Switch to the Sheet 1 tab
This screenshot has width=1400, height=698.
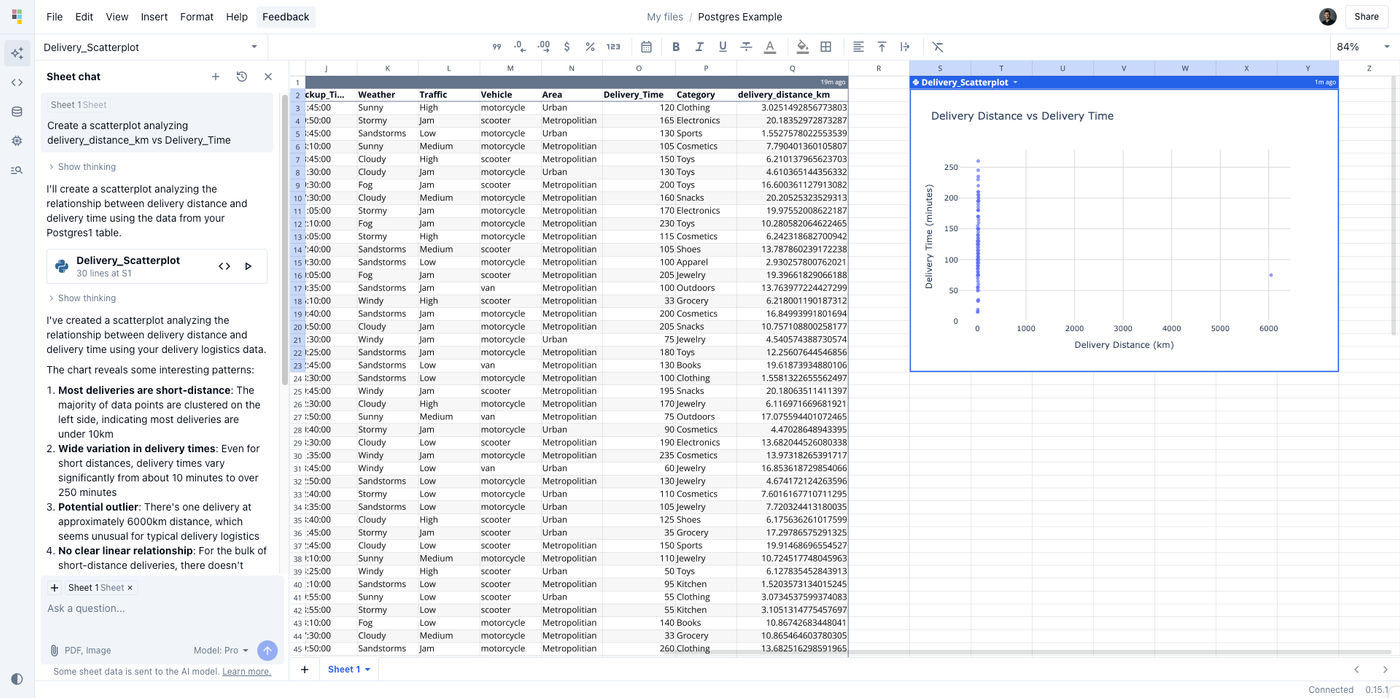(x=344, y=668)
